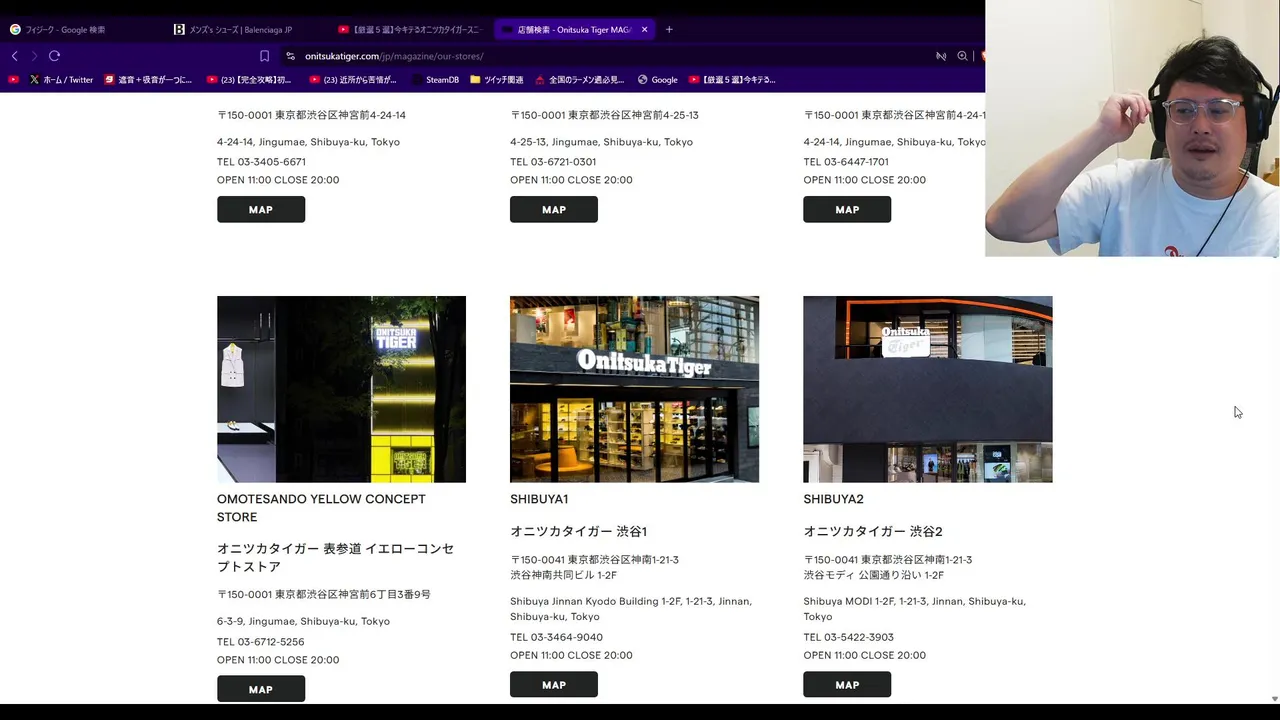Click the muted-audio icon in address bar

pos(941,56)
